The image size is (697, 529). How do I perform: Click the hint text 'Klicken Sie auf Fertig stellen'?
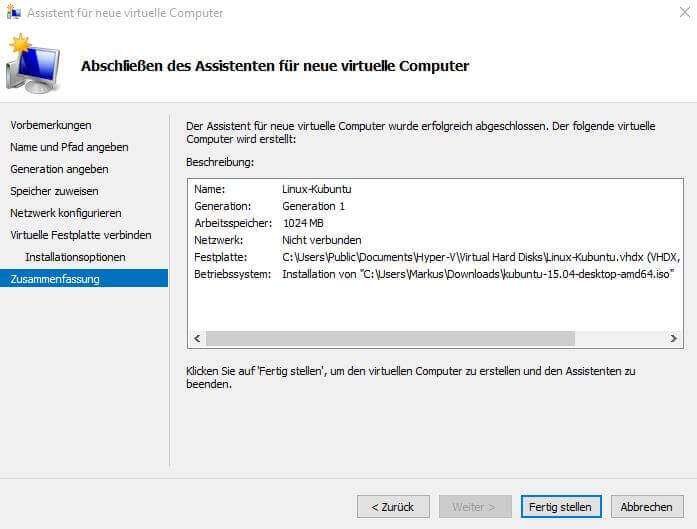[411, 377]
